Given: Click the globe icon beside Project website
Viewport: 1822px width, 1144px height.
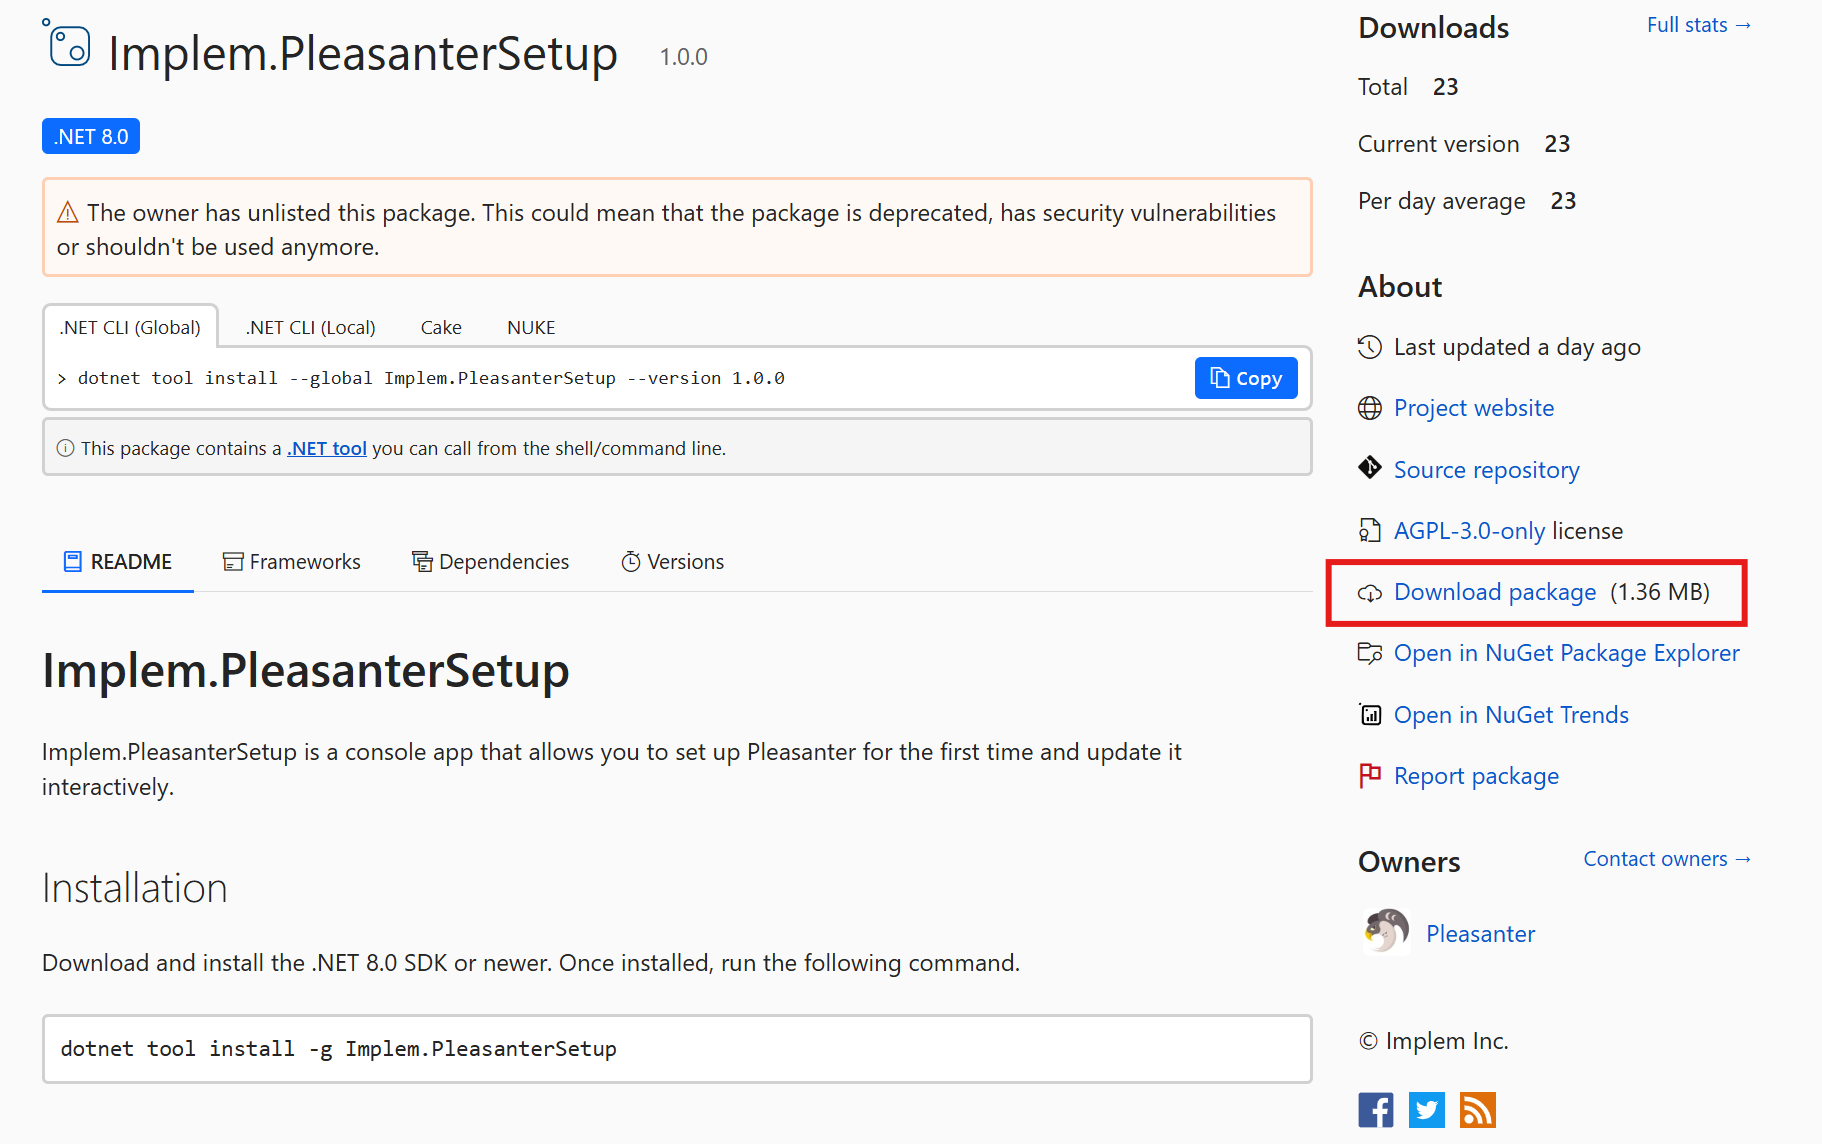Looking at the screenshot, I should (x=1369, y=408).
